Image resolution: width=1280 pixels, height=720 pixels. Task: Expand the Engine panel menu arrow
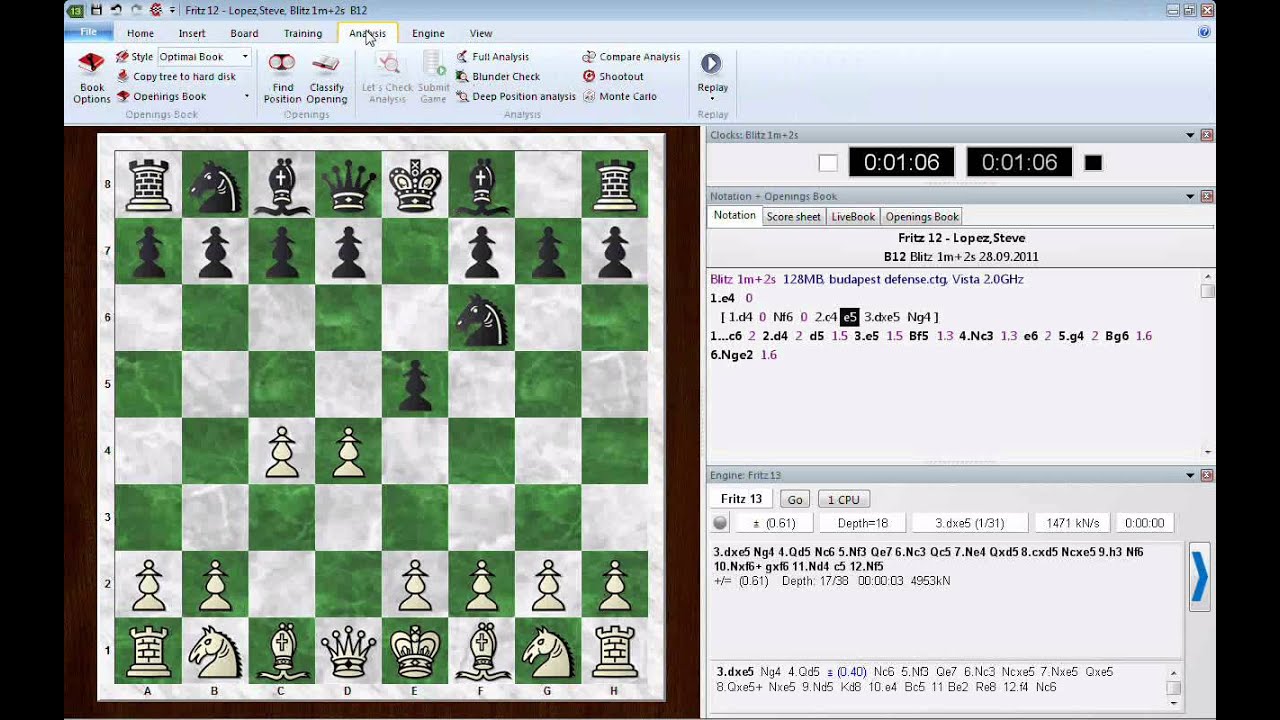click(x=1190, y=475)
